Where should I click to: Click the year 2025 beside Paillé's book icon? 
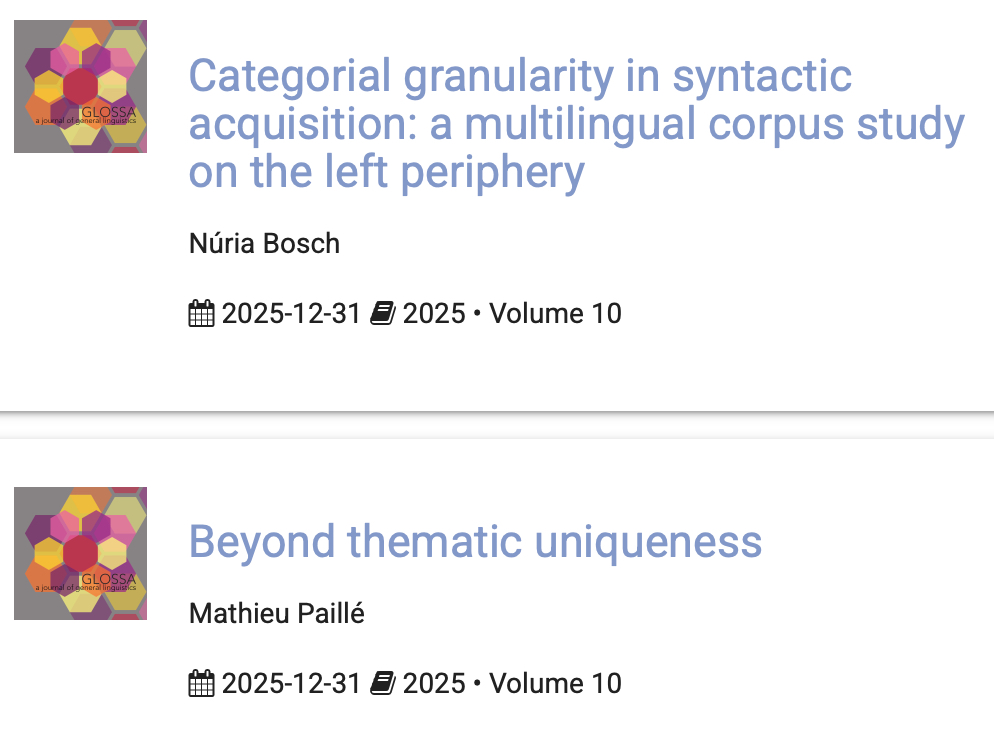pyautogui.click(x=434, y=684)
